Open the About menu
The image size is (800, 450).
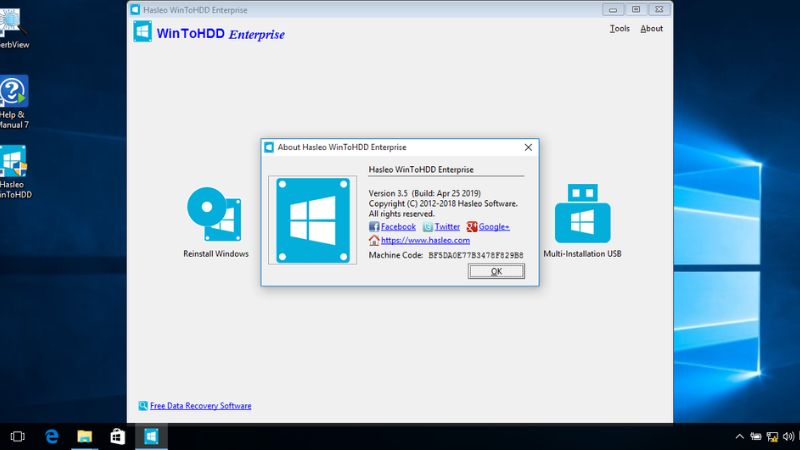click(652, 29)
